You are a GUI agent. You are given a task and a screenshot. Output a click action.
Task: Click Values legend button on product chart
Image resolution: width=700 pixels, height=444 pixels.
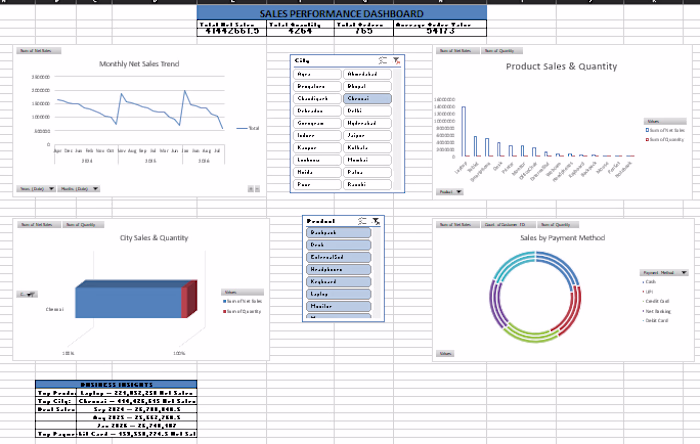click(x=665, y=121)
